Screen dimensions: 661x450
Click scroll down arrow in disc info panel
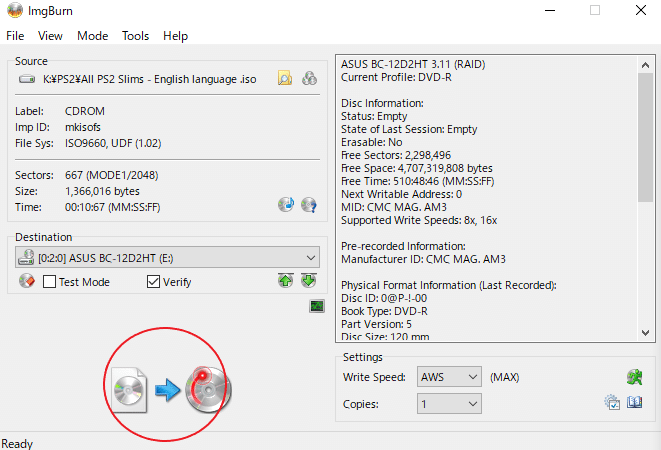coord(645,333)
